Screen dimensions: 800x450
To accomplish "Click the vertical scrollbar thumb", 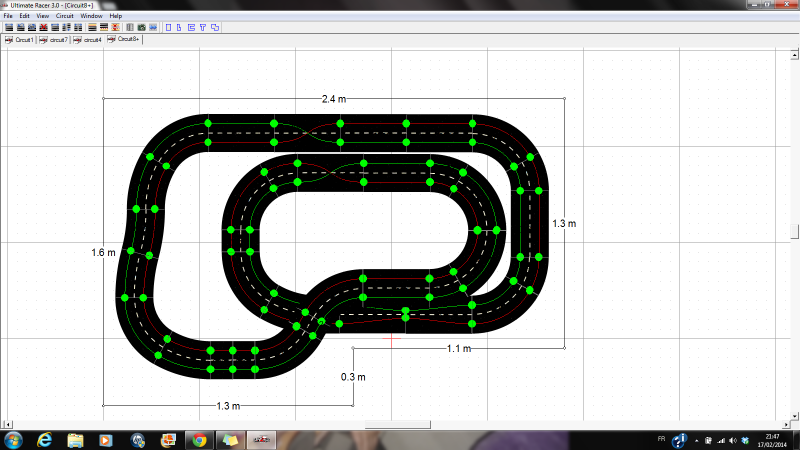I will (x=794, y=232).
